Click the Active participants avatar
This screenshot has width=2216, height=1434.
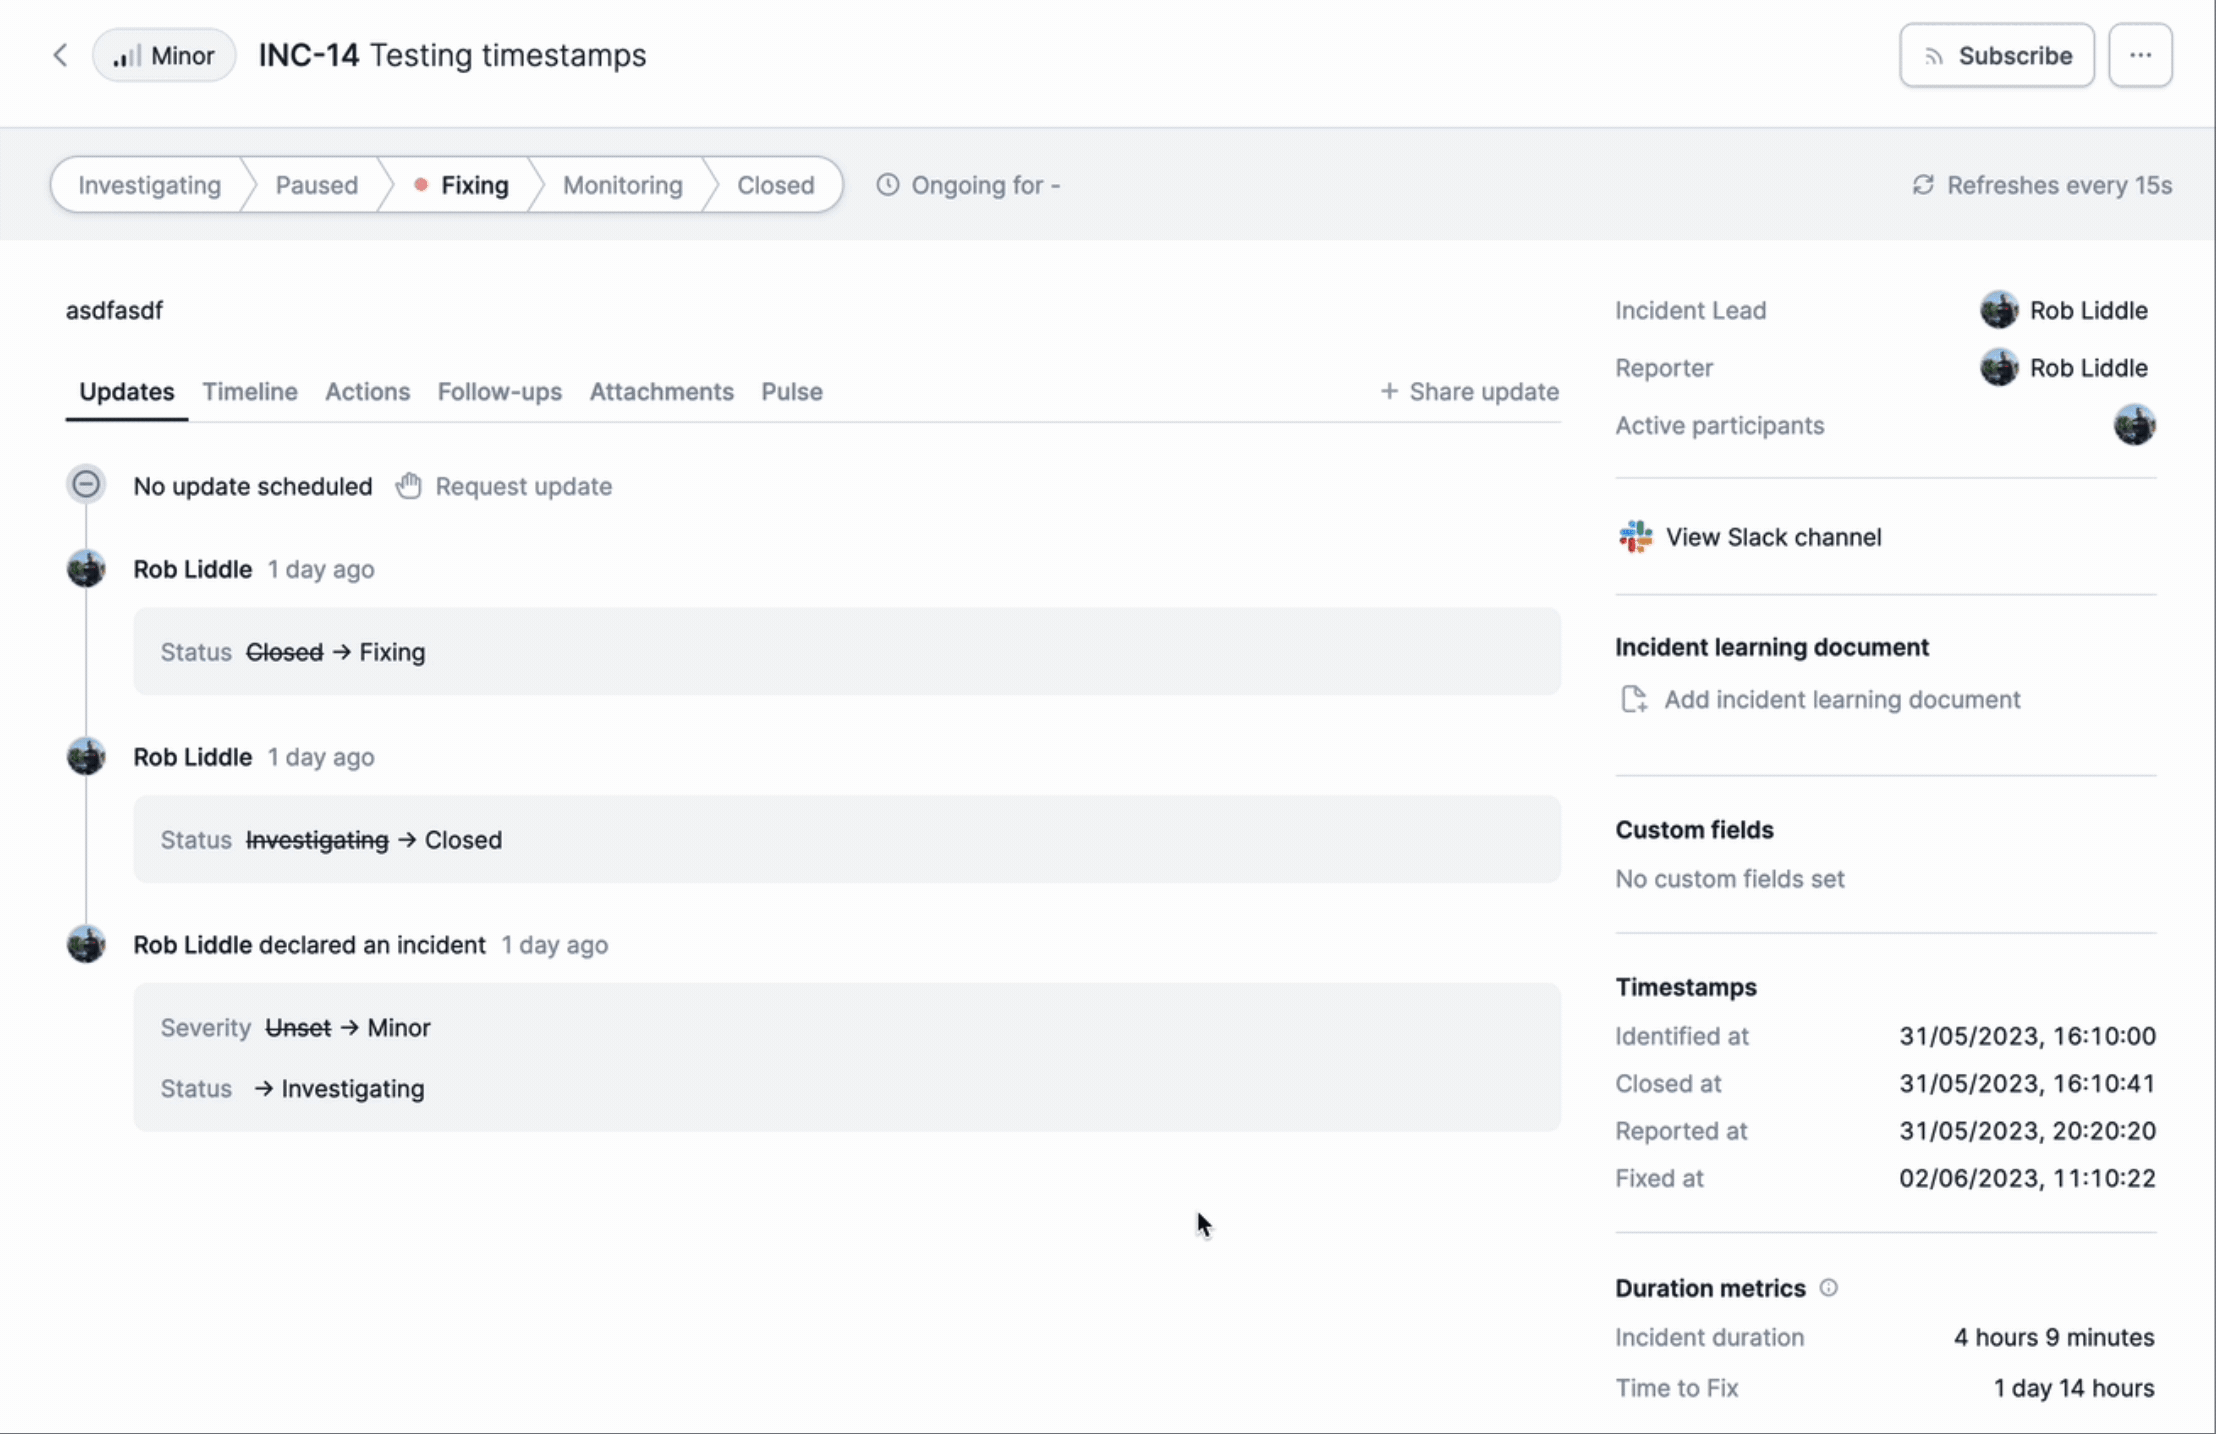coord(2134,425)
